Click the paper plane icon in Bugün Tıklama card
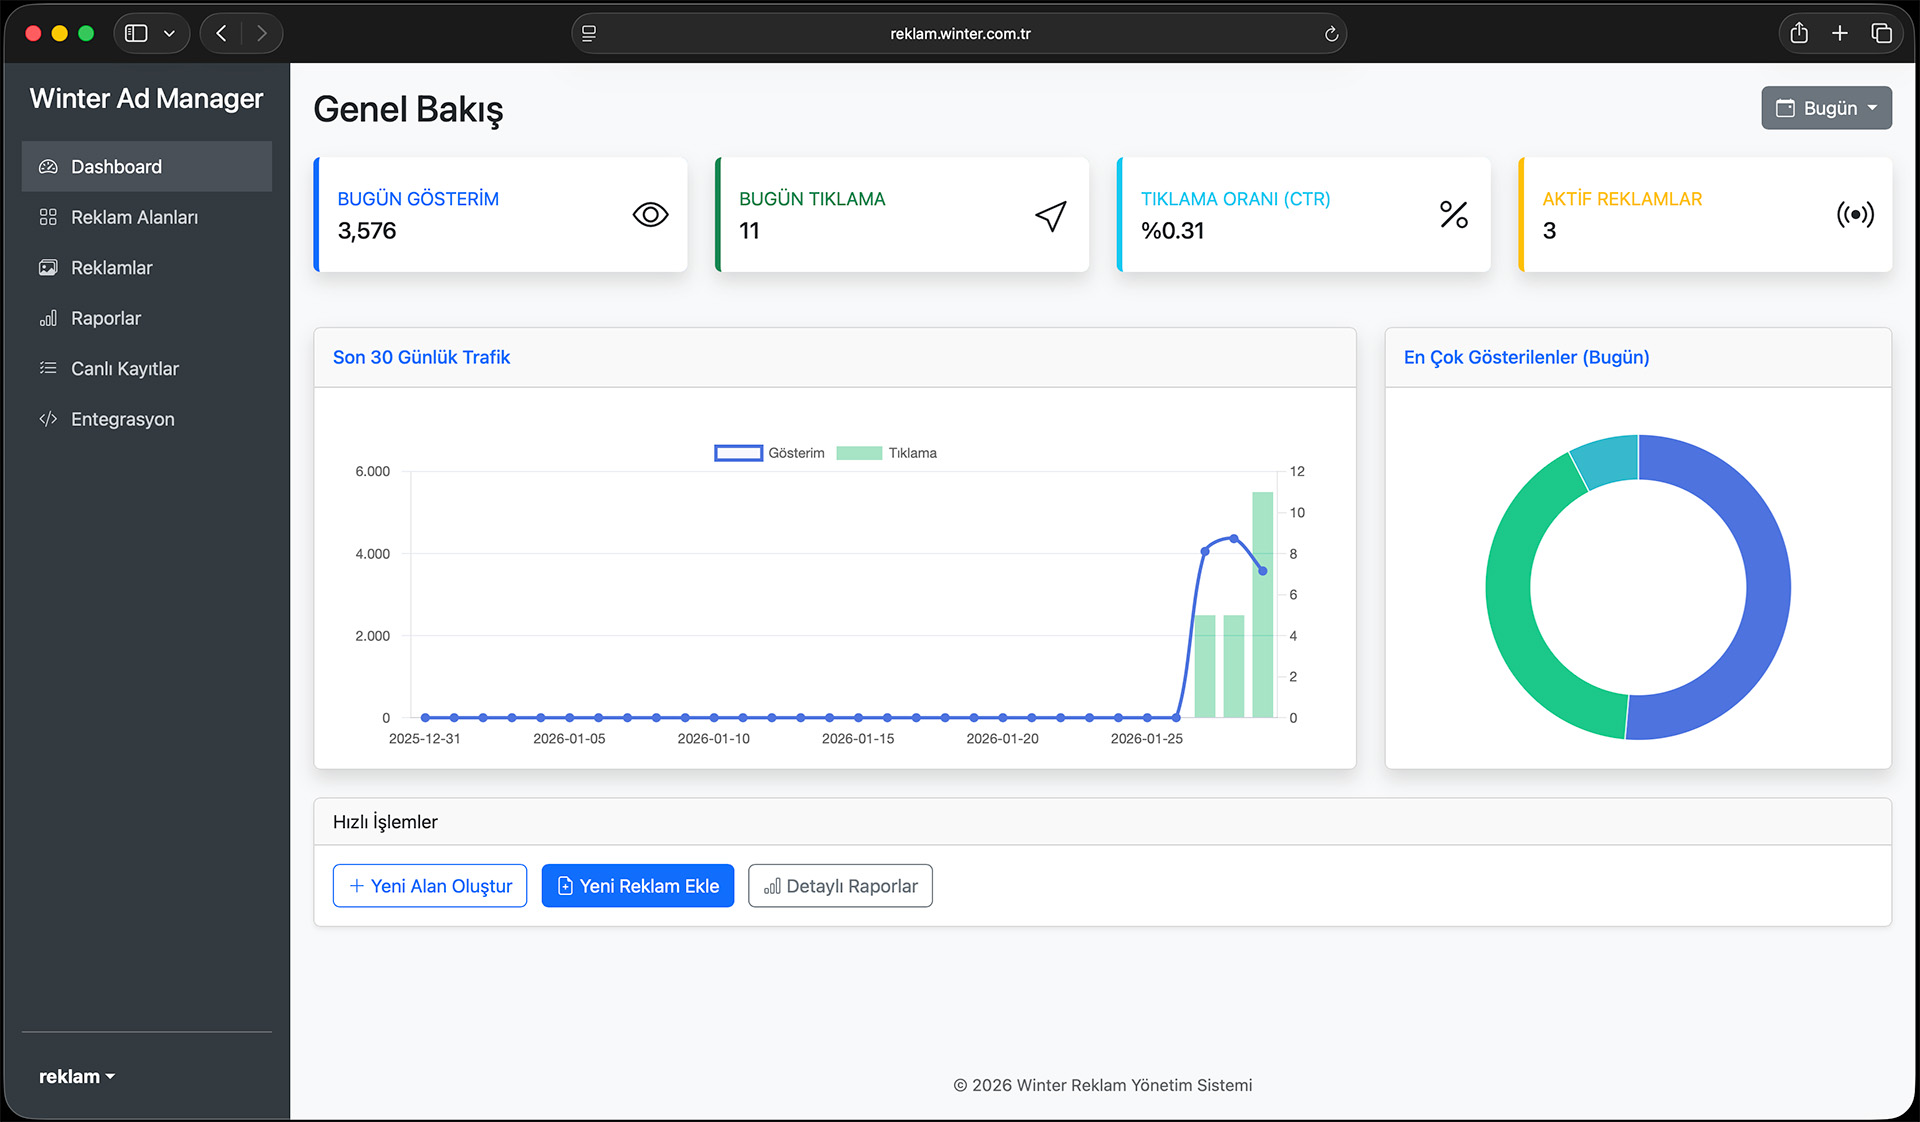1920x1122 pixels. [x=1050, y=215]
